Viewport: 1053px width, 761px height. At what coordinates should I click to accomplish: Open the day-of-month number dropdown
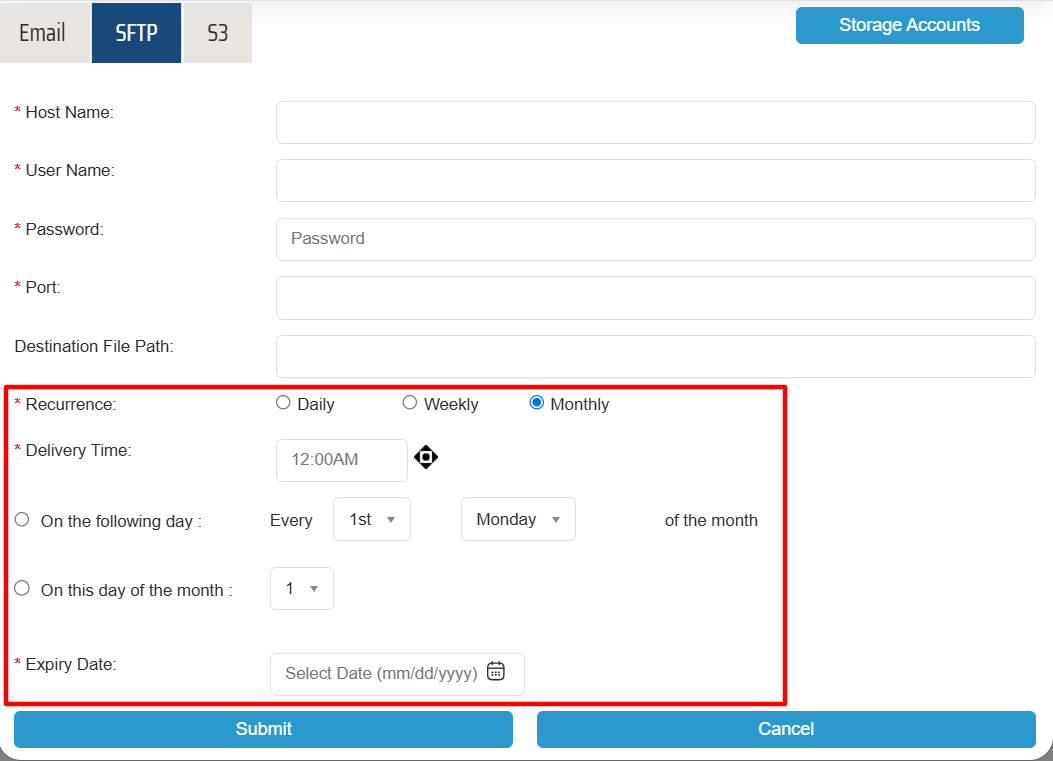[301, 589]
